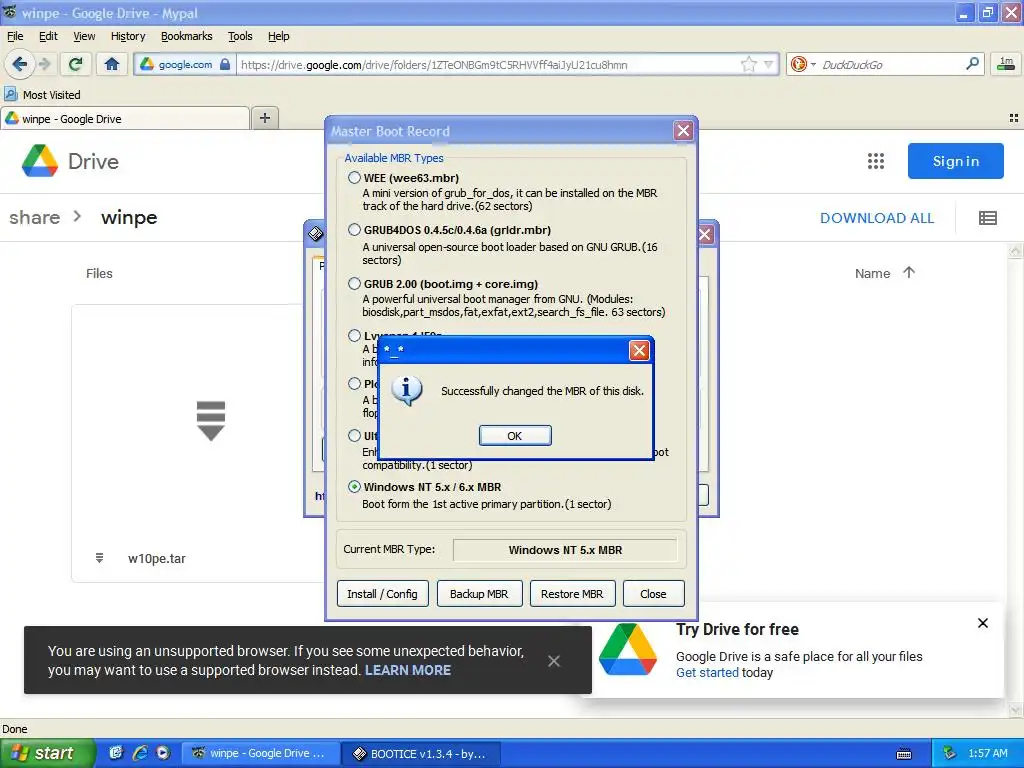Image resolution: width=1024 pixels, height=768 pixels.
Task: Click the google.com site identity button
Action: pos(185,64)
